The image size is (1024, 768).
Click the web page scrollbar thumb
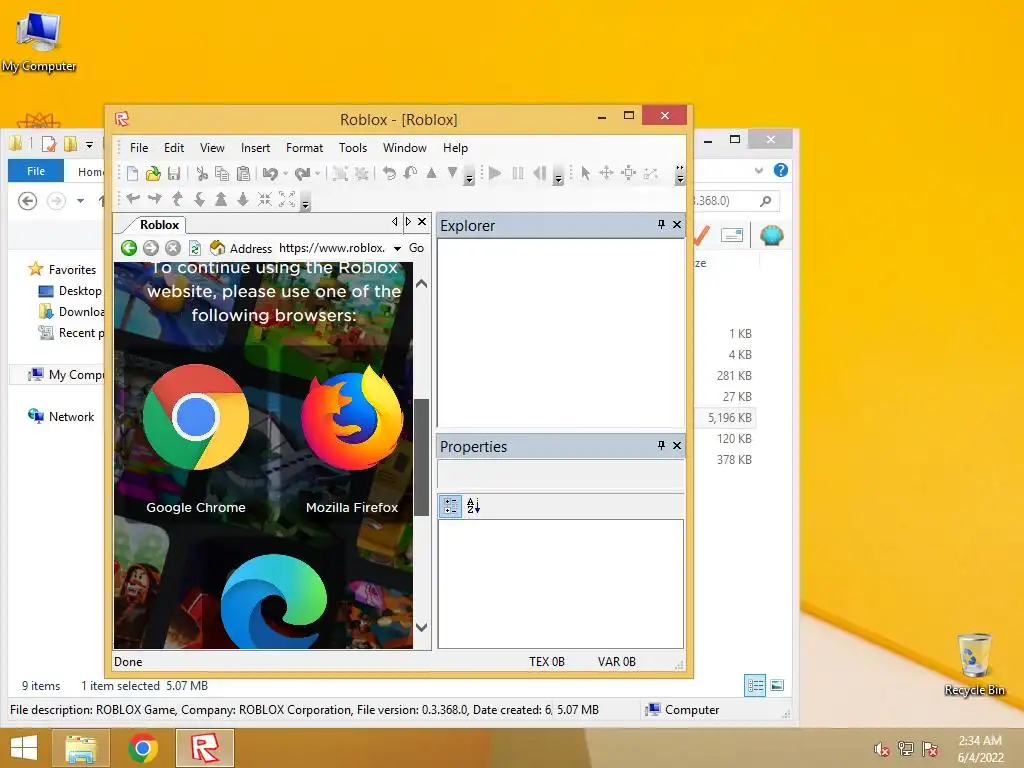[x=422, y=457]
